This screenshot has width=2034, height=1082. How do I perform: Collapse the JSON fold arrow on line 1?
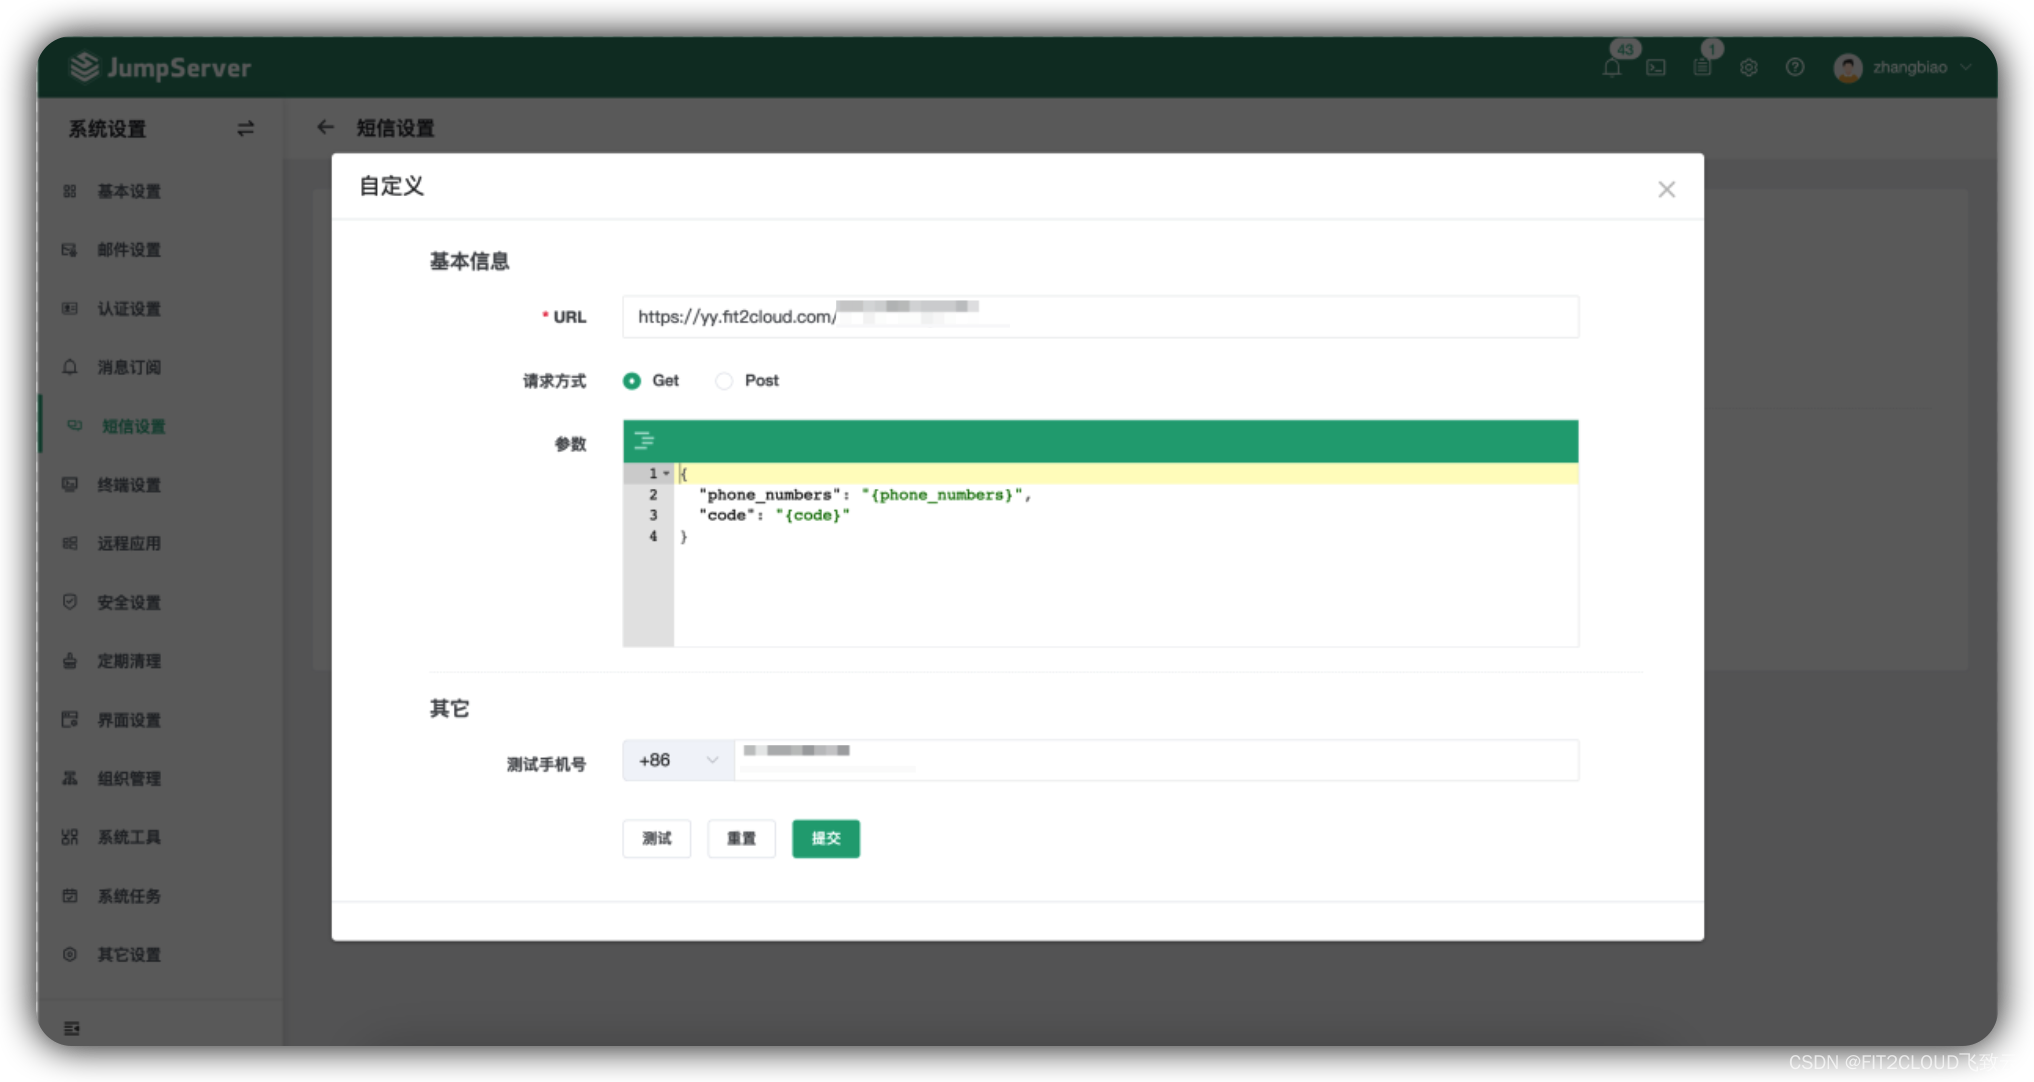[x=667, y=474]
